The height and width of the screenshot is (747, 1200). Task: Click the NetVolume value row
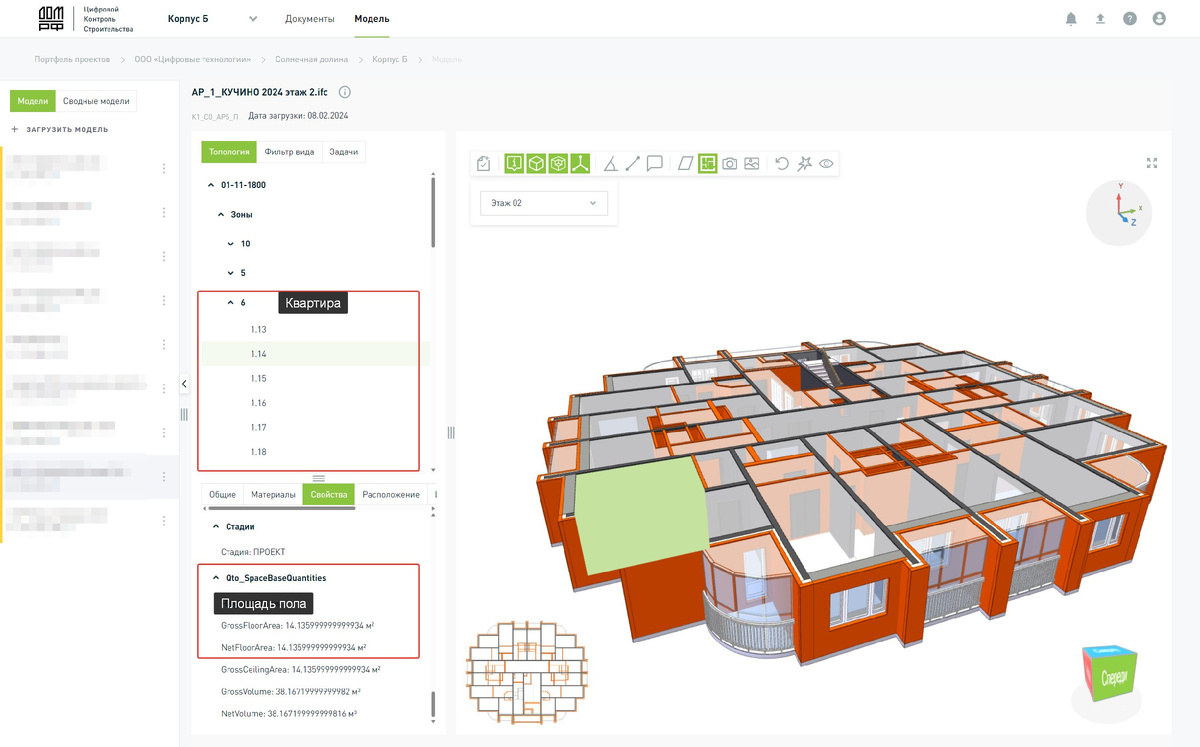(x=289, y=714)
